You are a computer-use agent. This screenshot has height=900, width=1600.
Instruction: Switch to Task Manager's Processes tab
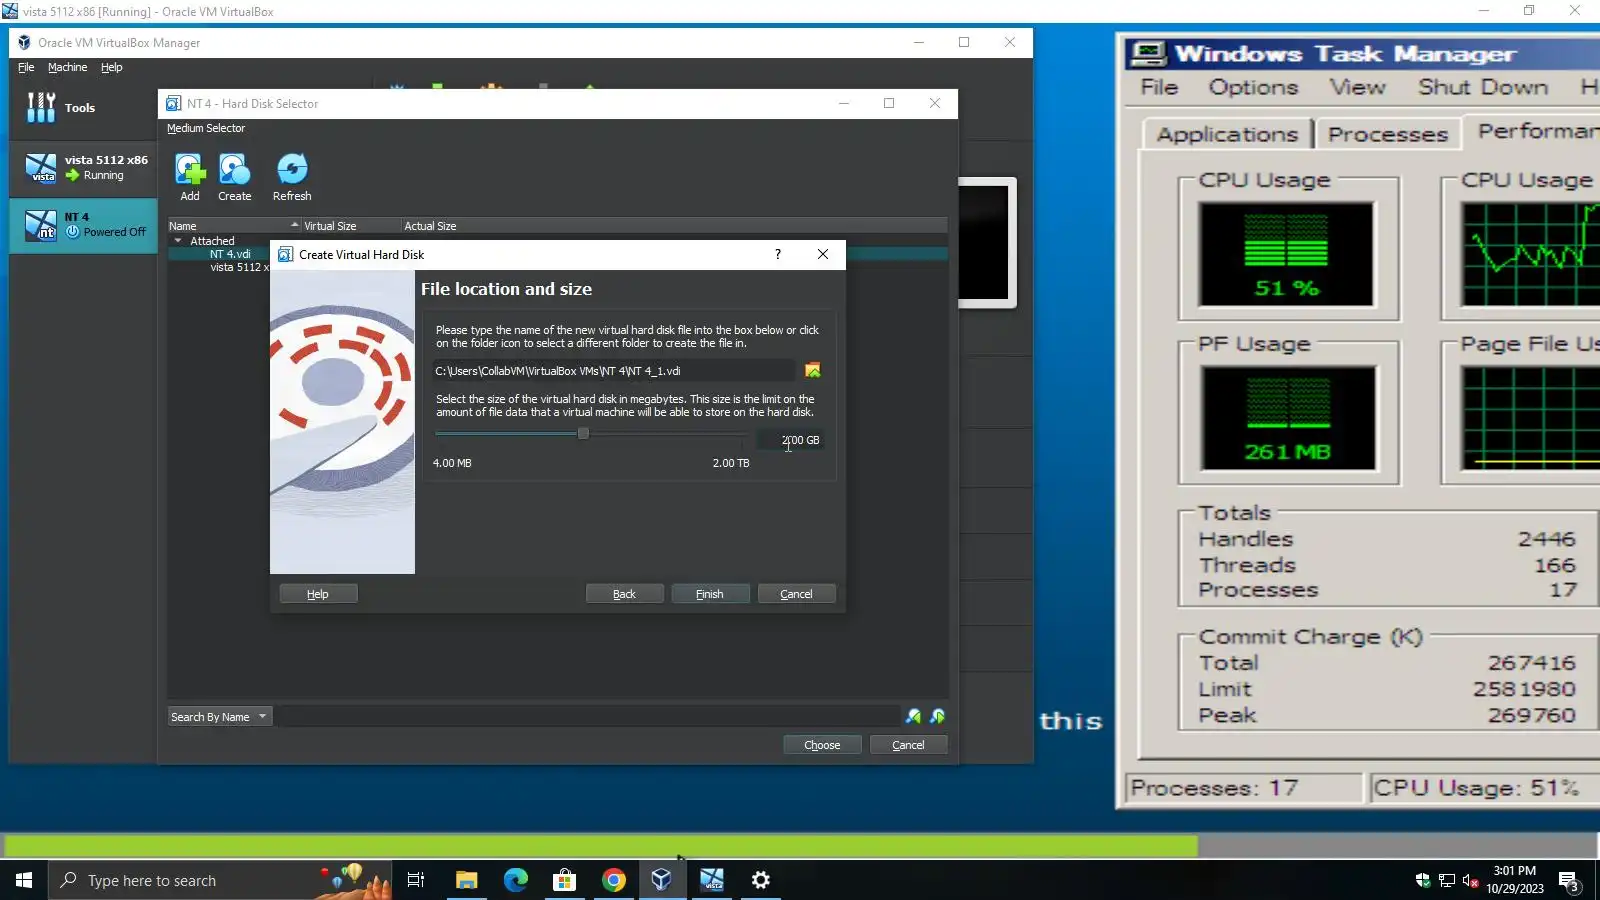(1388, 135)
